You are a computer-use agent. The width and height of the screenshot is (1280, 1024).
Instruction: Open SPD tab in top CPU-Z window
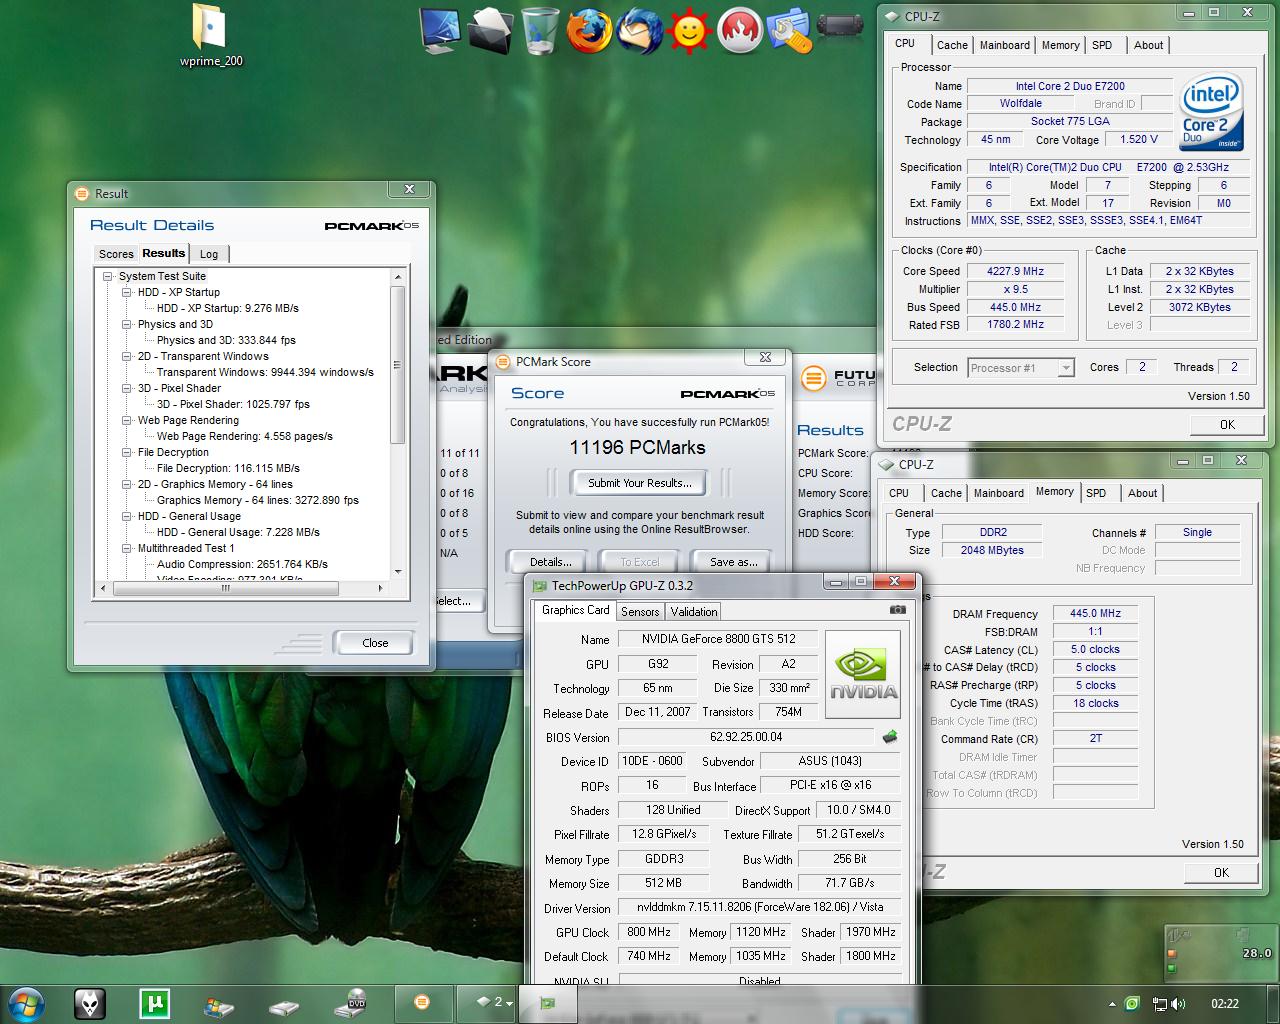coord(1101,45)
